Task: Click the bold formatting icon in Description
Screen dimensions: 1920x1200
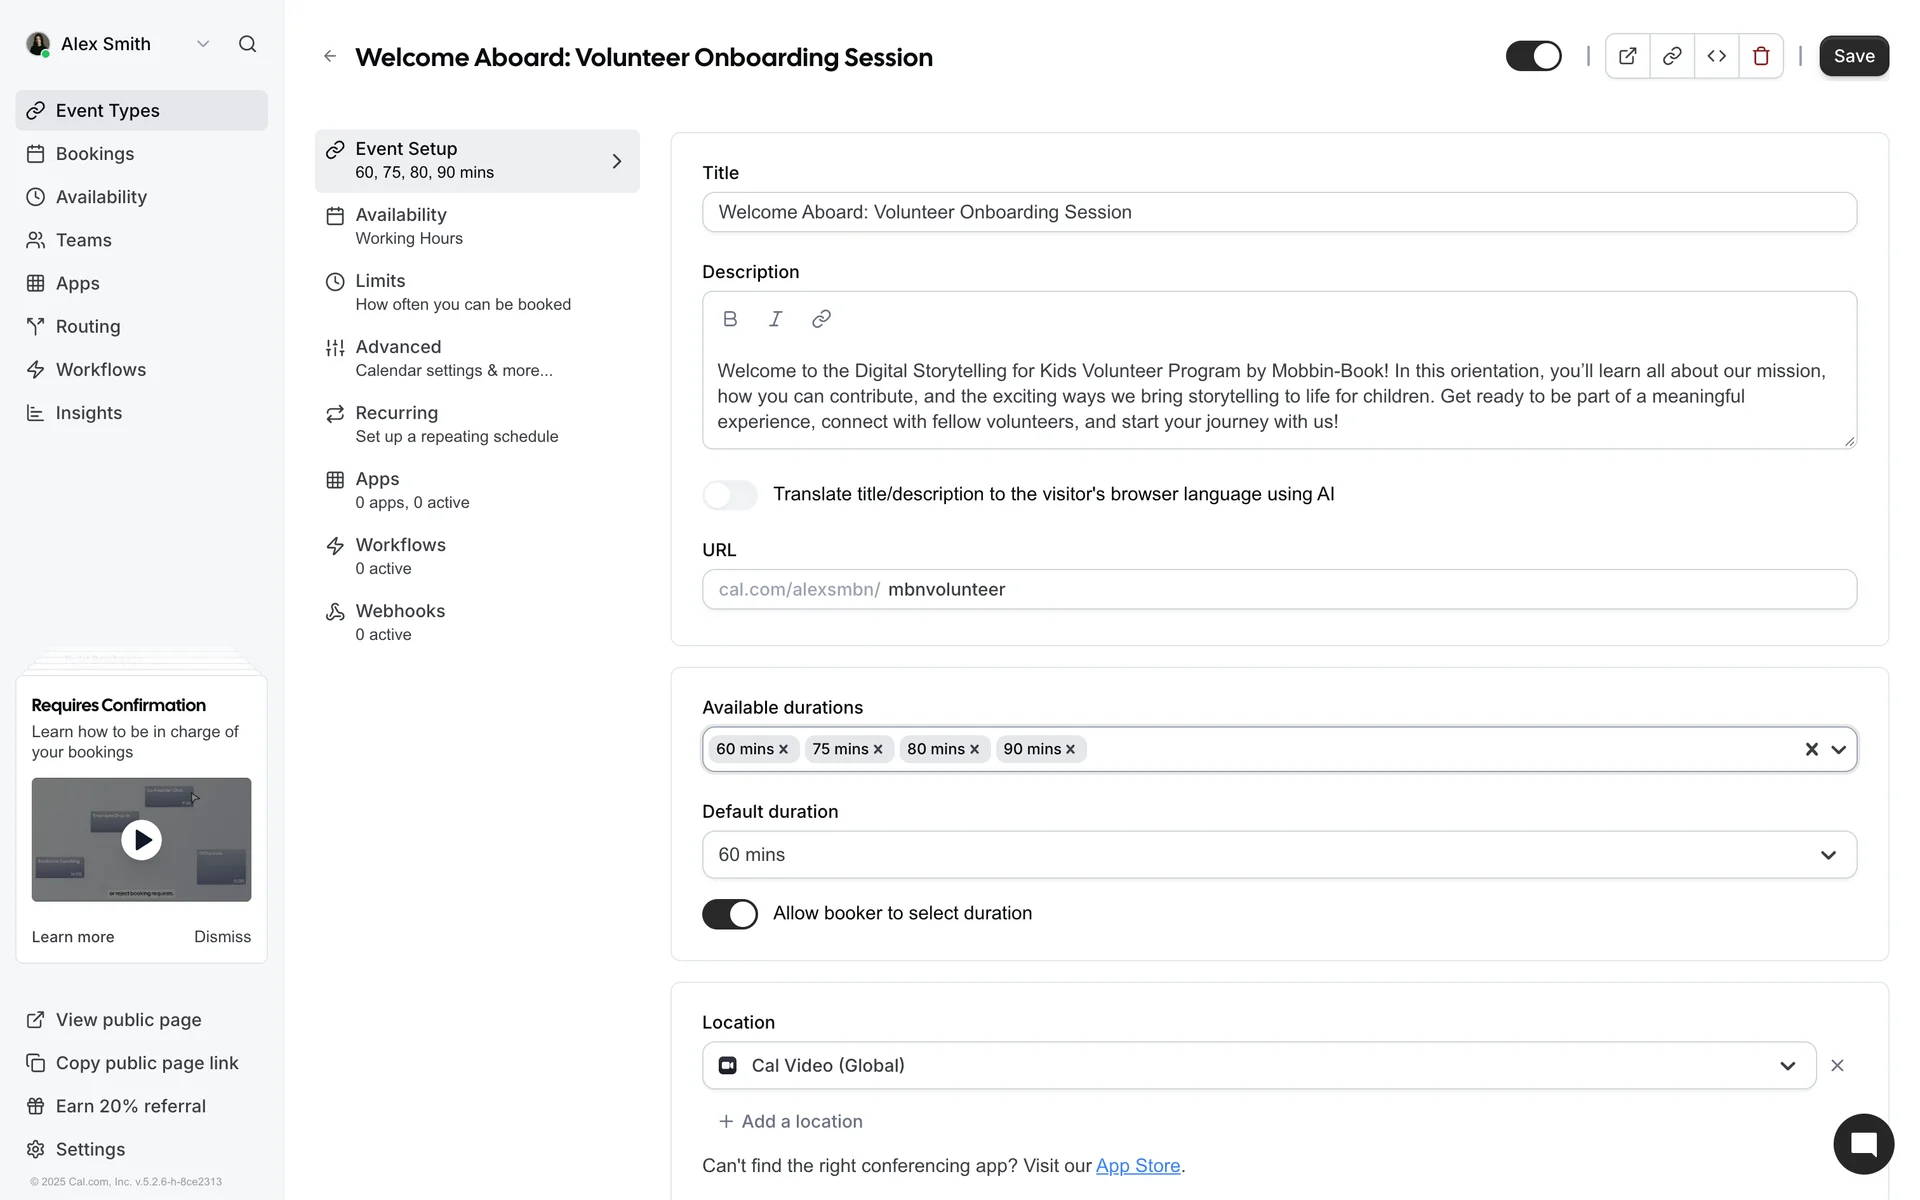Action: pyautogui.click(x=730, y=319)
